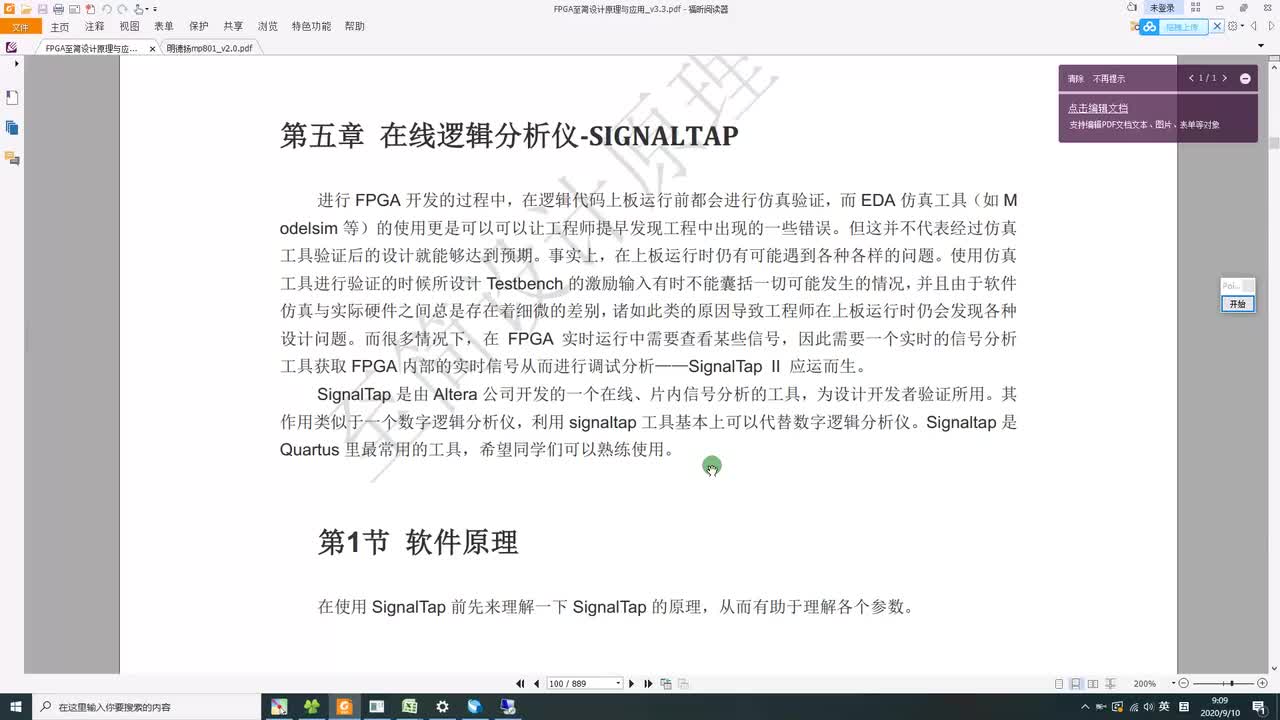
Task: Show previous notification tip
Action: click(1191, 78)
